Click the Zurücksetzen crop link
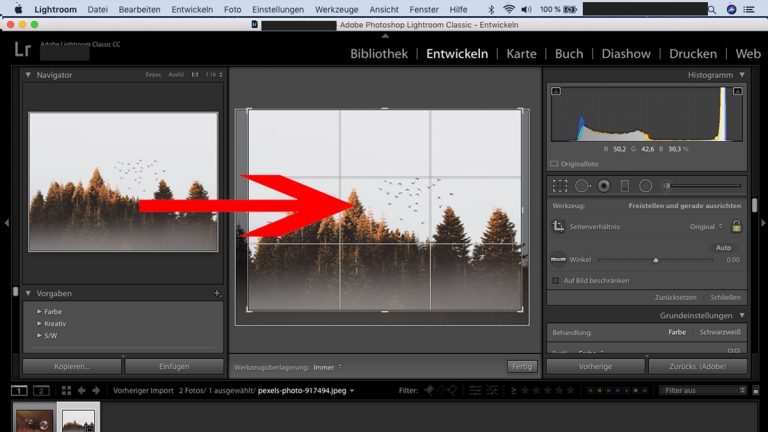The width and height of the screenshot is (768, 432). pos(675,297)
